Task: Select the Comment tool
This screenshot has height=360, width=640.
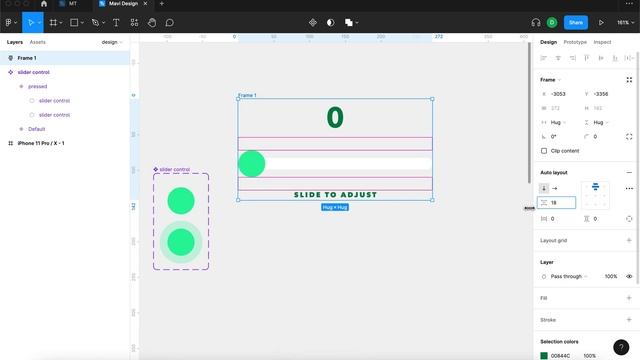Action: pyautogui.click(x=169, y=23)
